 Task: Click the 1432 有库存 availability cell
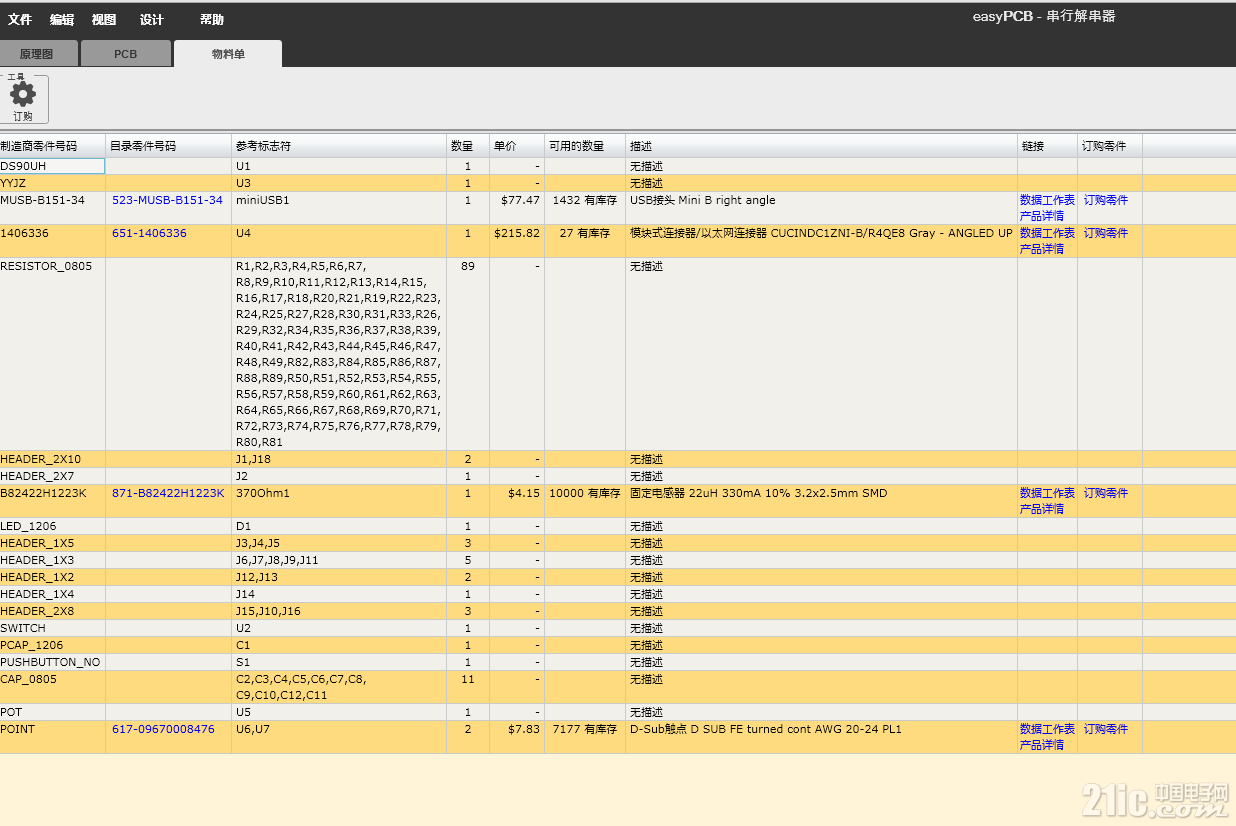pos(585,208)
